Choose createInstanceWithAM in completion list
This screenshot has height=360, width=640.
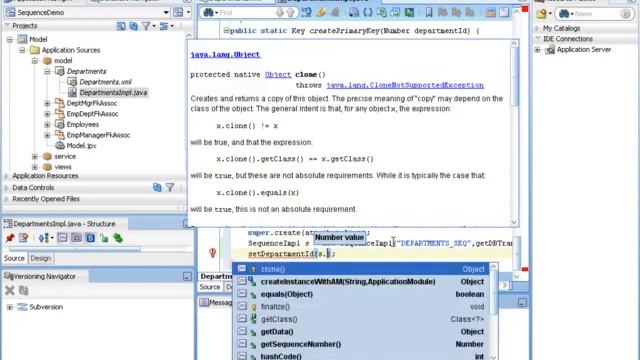tap(362, 282)
